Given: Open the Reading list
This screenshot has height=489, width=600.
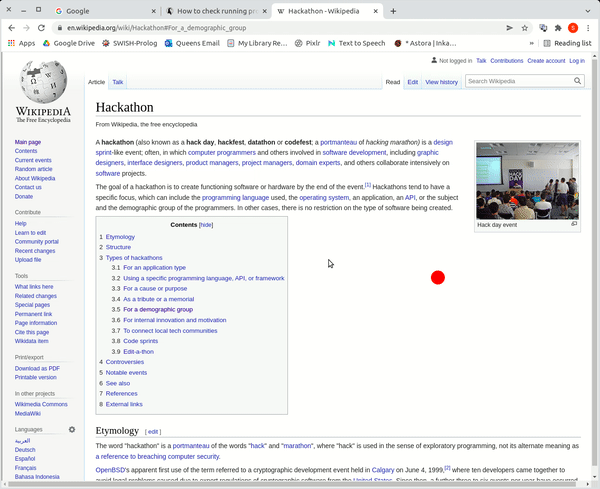Looking at the screenshot, I should coord(567,43).
